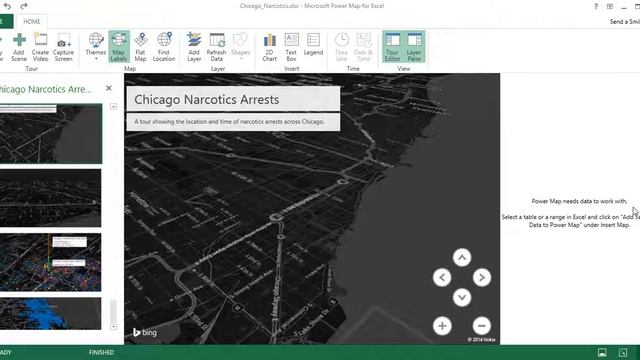Click the Chicago Narcotics Arrests title box

233,99
